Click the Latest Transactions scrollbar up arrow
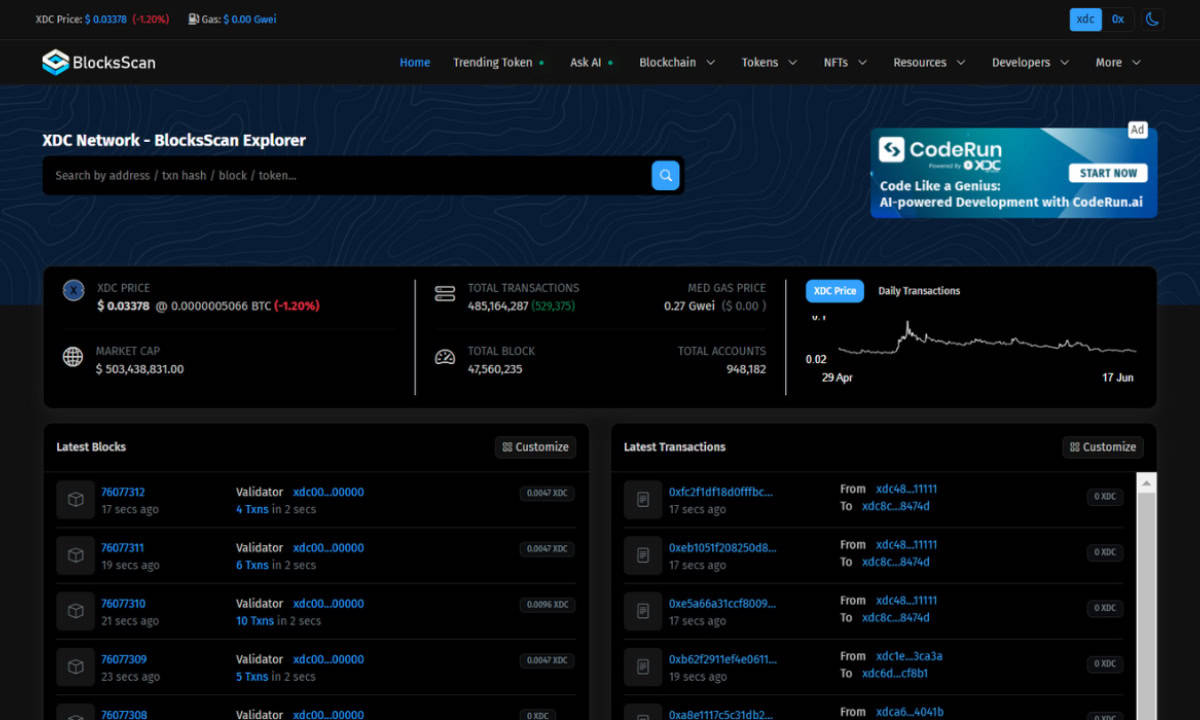Image resolution: width=1200 pixels, height=720 pixels. pyautogui.click(x=1146, y=484)
